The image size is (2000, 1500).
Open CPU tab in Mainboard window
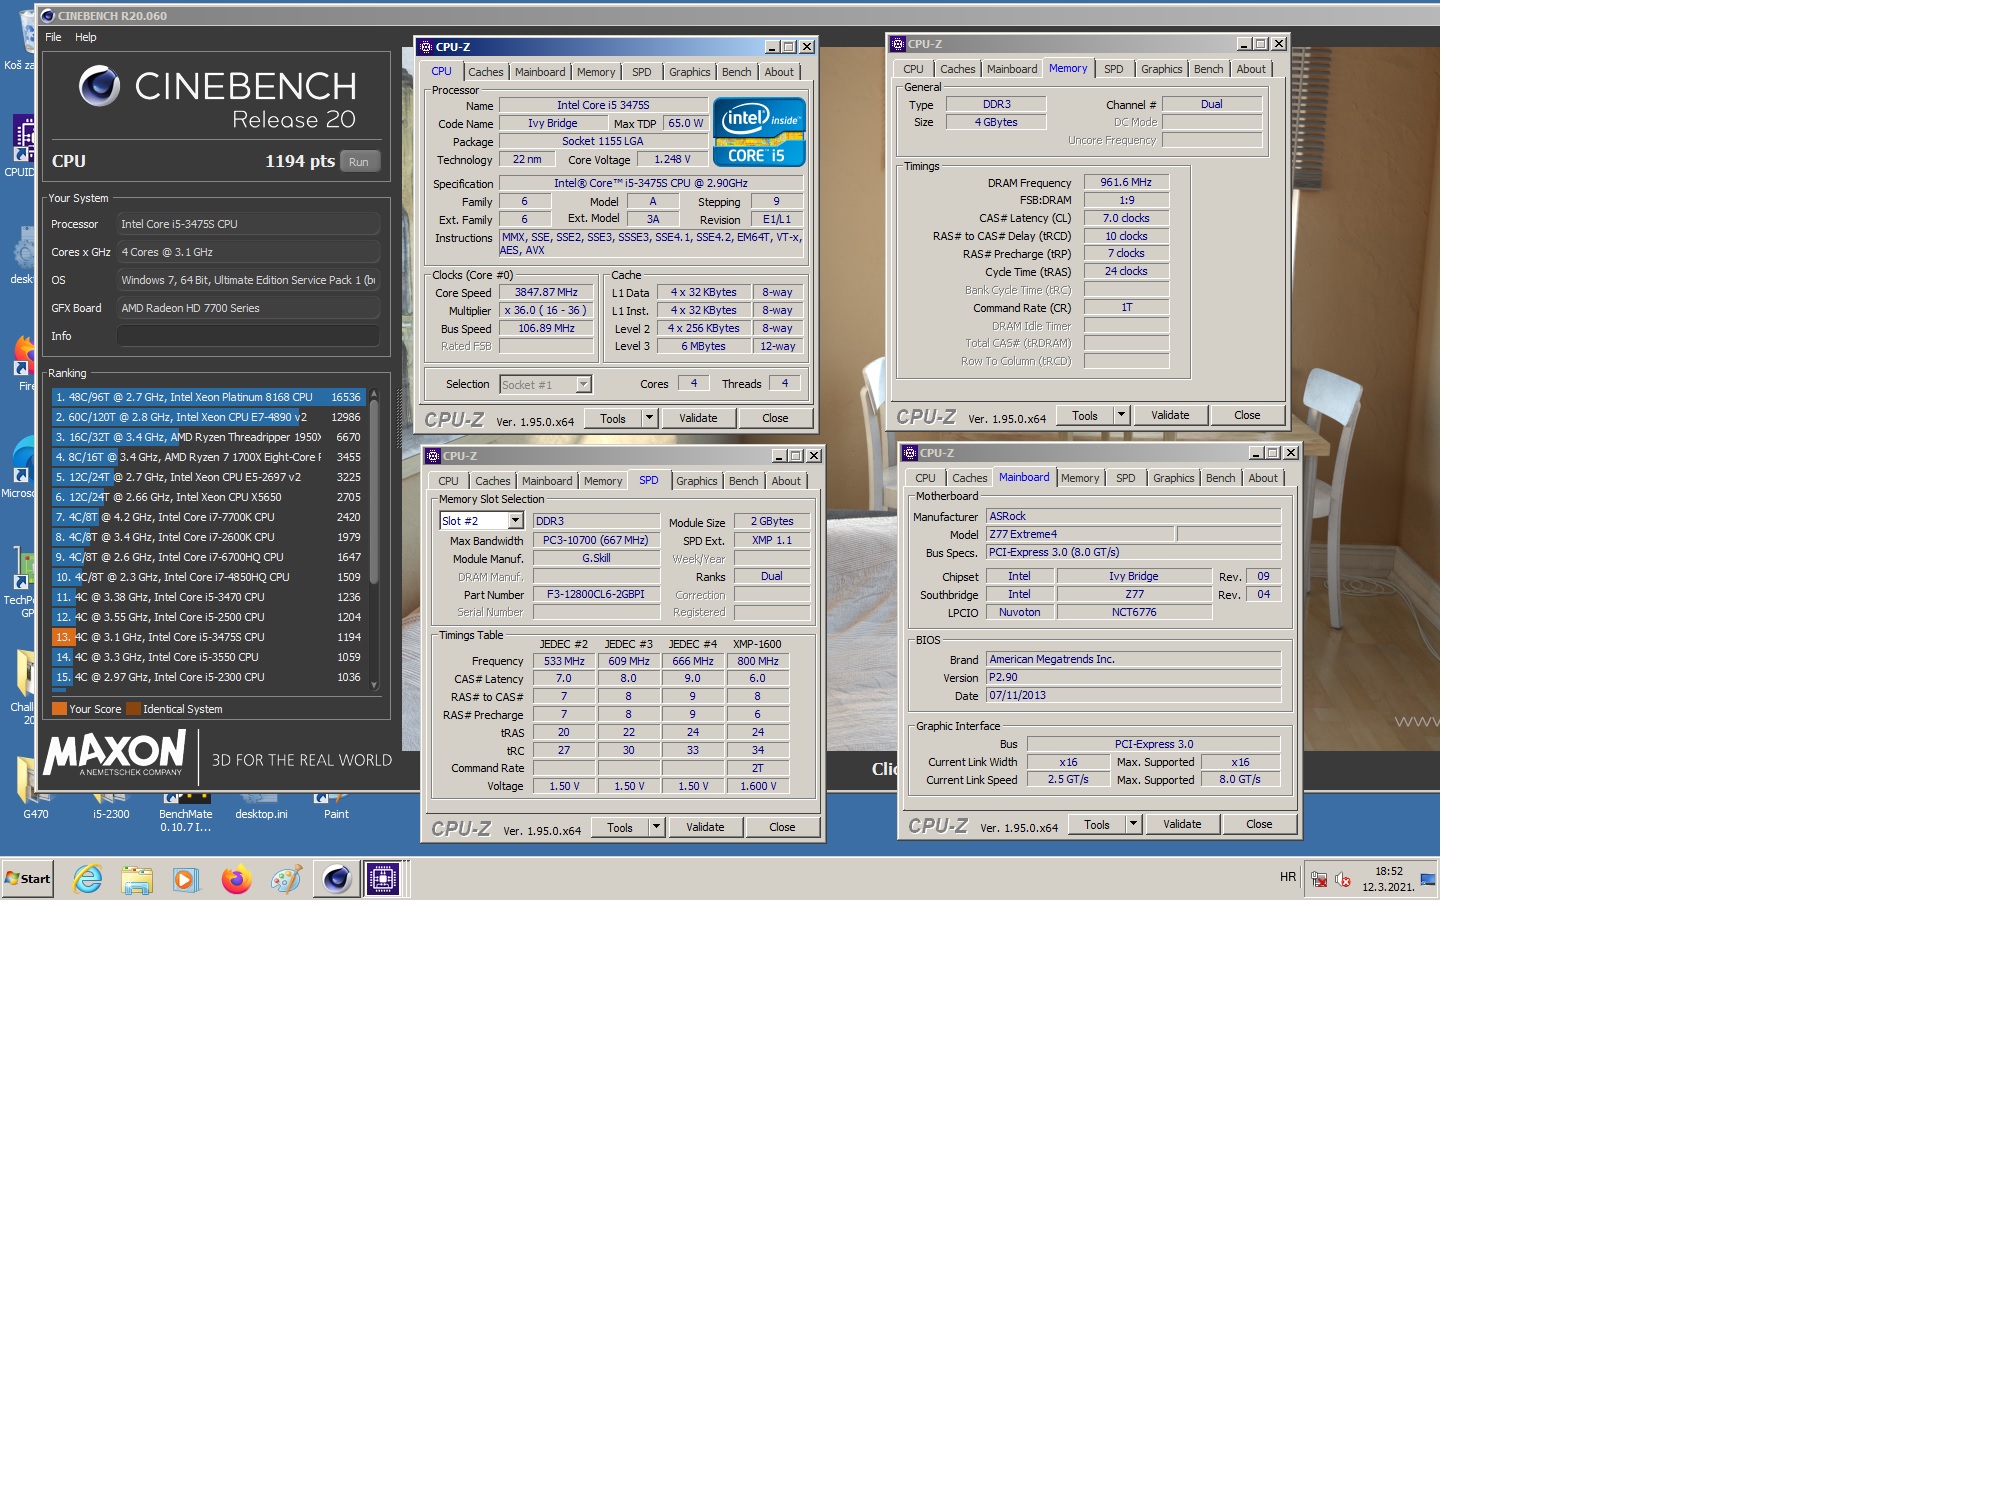click(926, 478)
